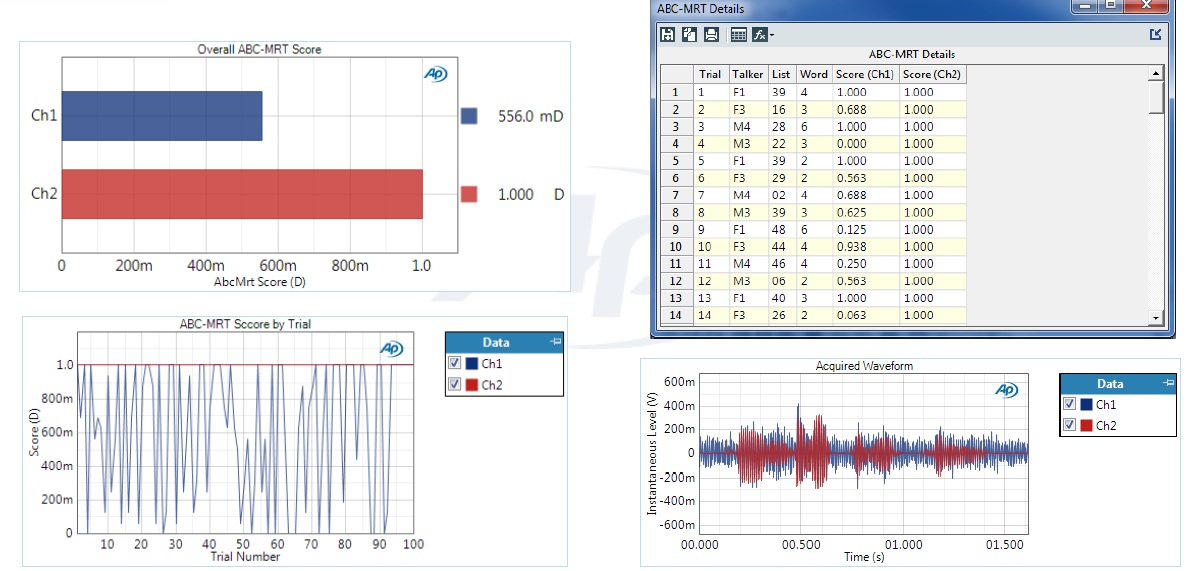Click the red Ch2 swatch in Score by Trial legend

(472, 385)
